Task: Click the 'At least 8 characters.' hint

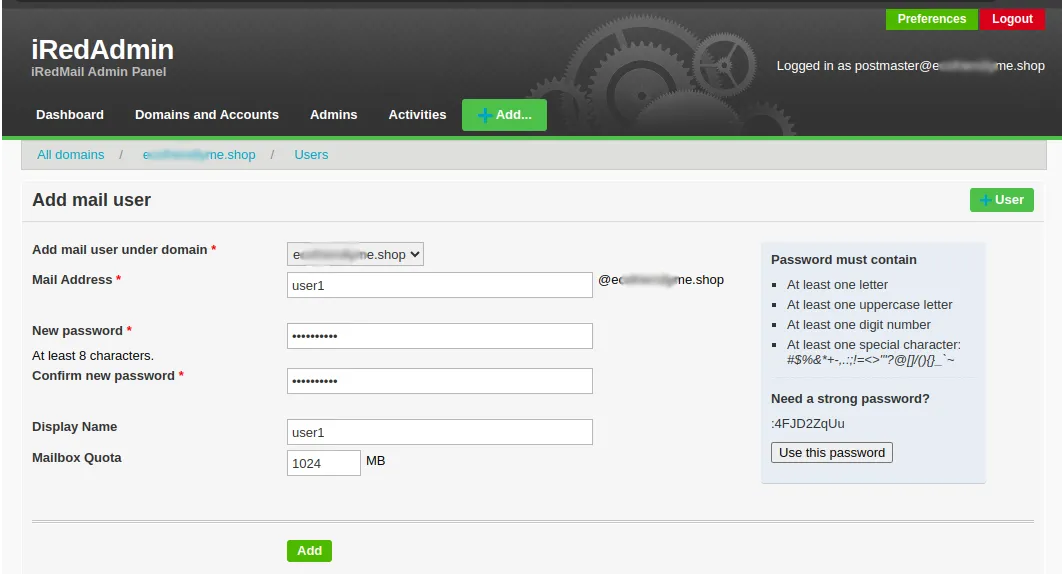Action: pos(93,356)
